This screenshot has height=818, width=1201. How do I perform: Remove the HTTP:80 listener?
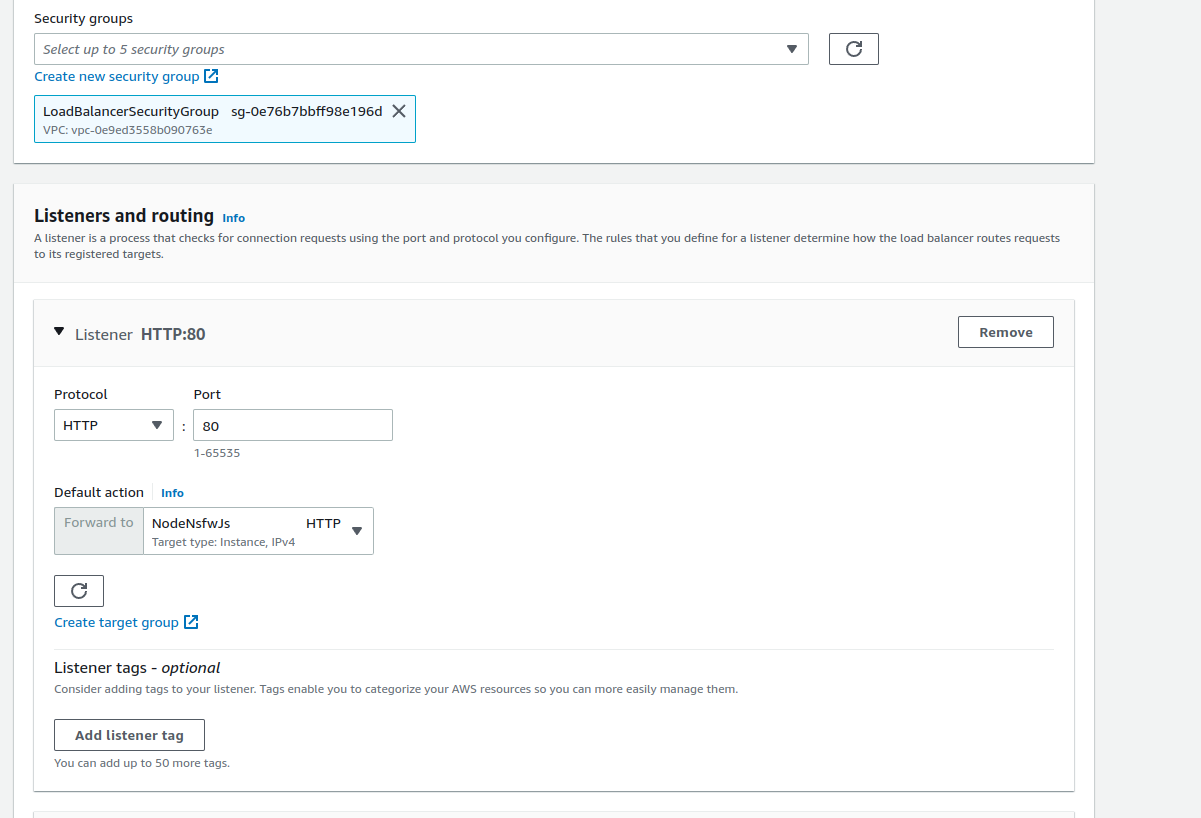click(1005, 332)
